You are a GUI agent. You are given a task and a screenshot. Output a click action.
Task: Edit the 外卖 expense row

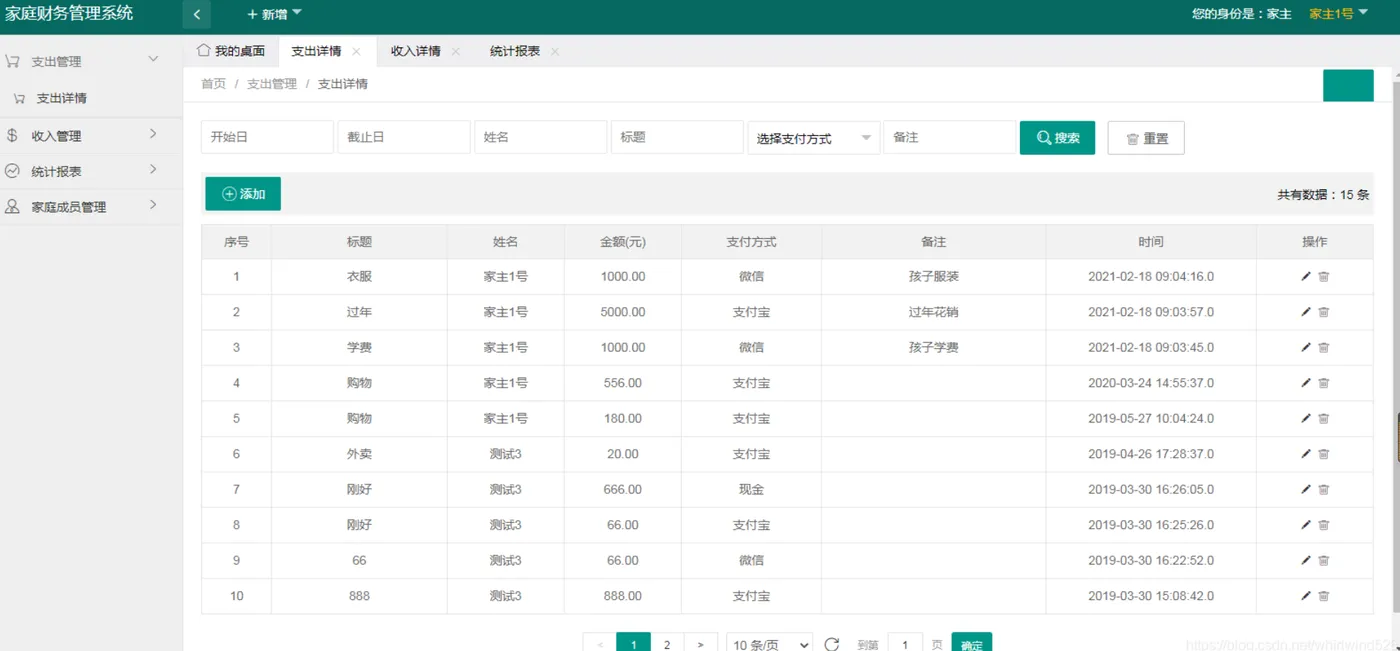[x=1306, y=454]
